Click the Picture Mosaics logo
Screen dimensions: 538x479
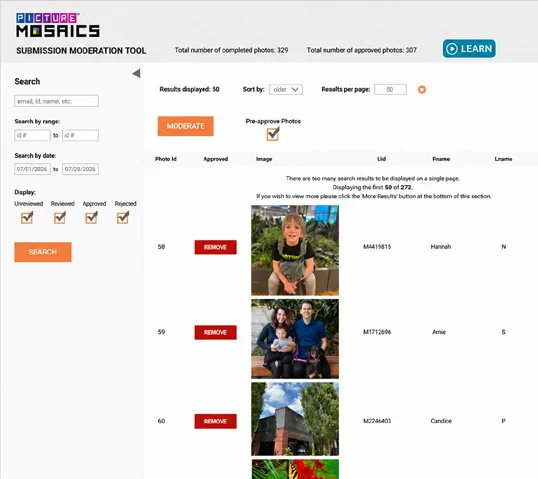click(x=58, y=25)
